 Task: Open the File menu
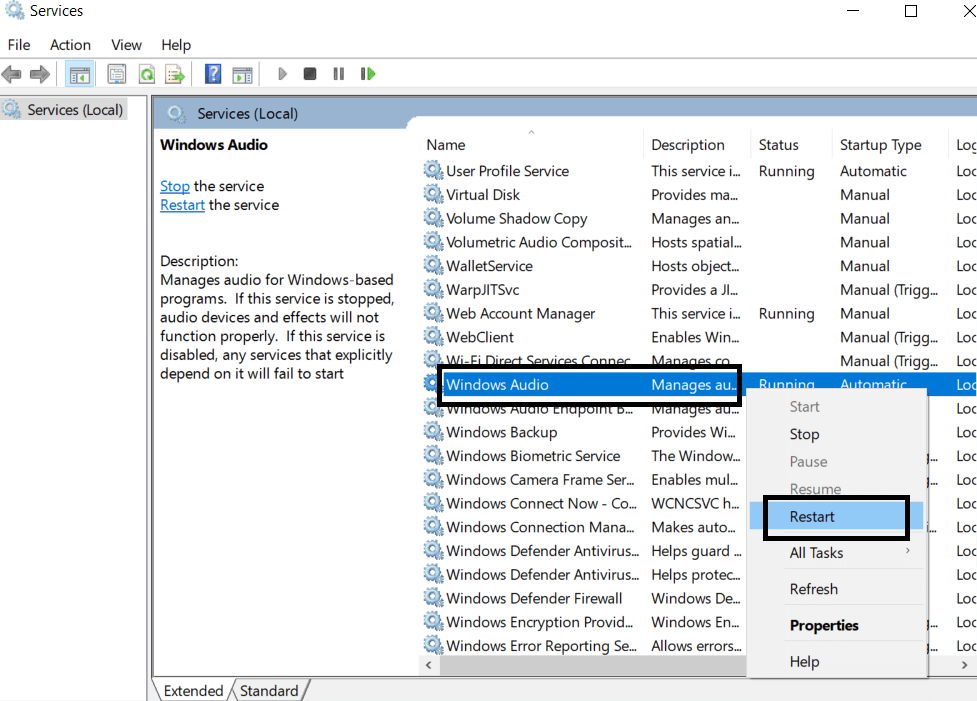pos(19,45)
